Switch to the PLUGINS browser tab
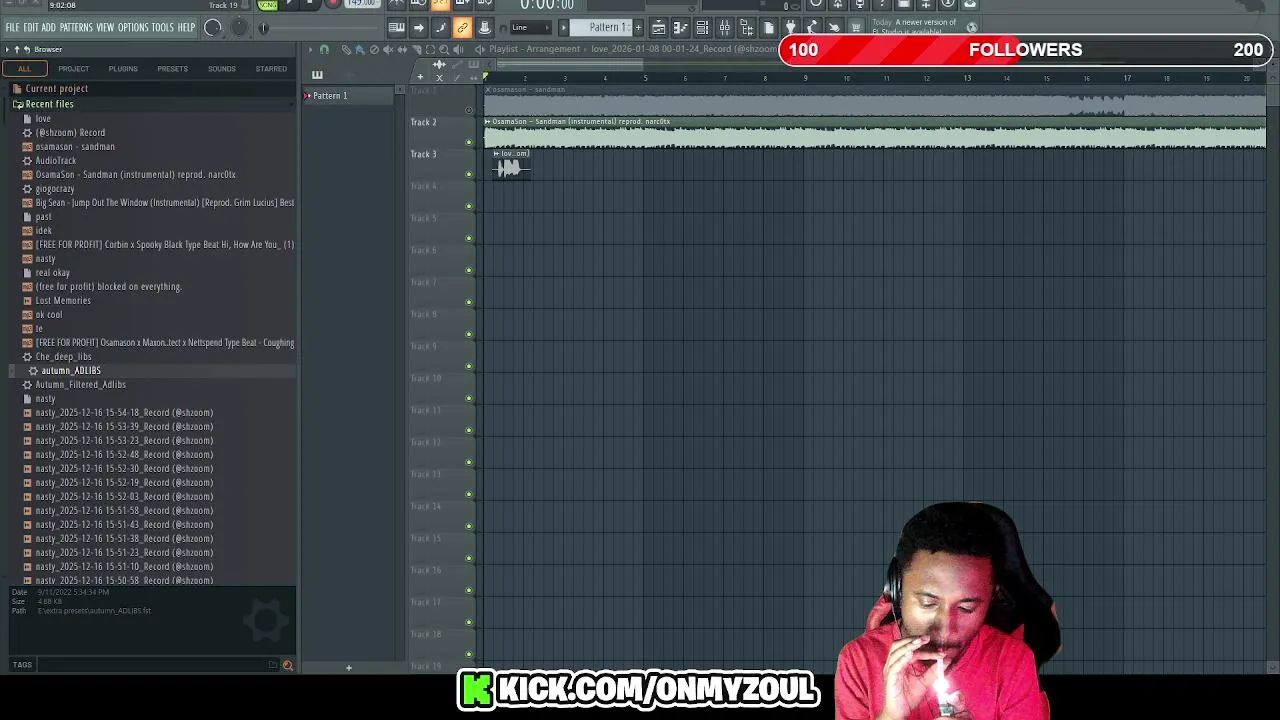Image resolution: width=1280 pixels, height=720 pixels. click(123, 69)
